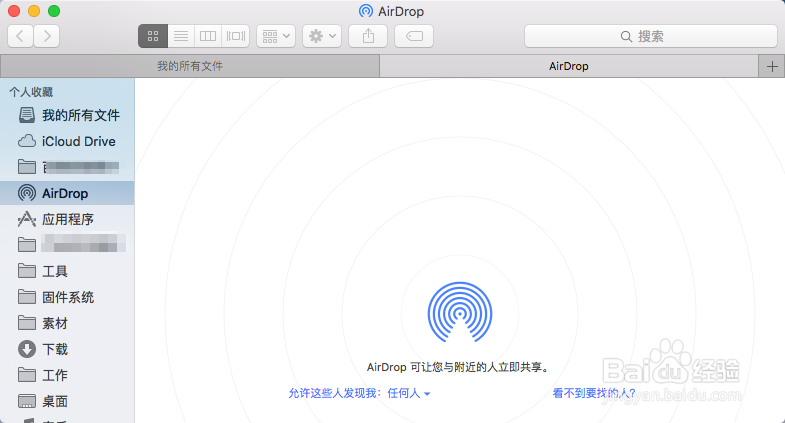Go forward with the right arrow button
The height and width of the screenshot is (423, 785).
pyautogui.click(x=47, y=36)
